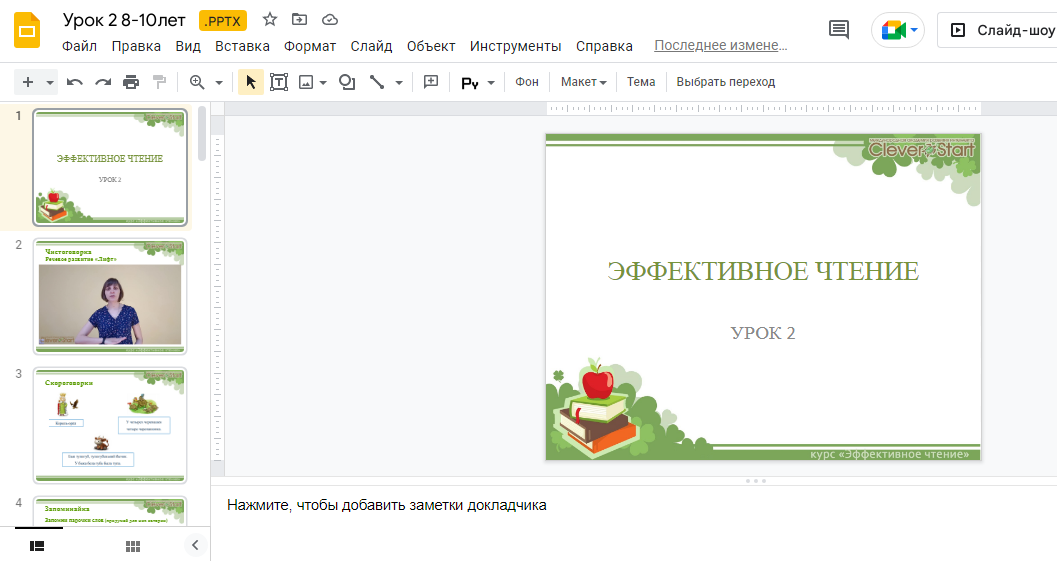Open the Вставка menu
The width and height of the screenshot is (1057, 561).
coord(242,46)
